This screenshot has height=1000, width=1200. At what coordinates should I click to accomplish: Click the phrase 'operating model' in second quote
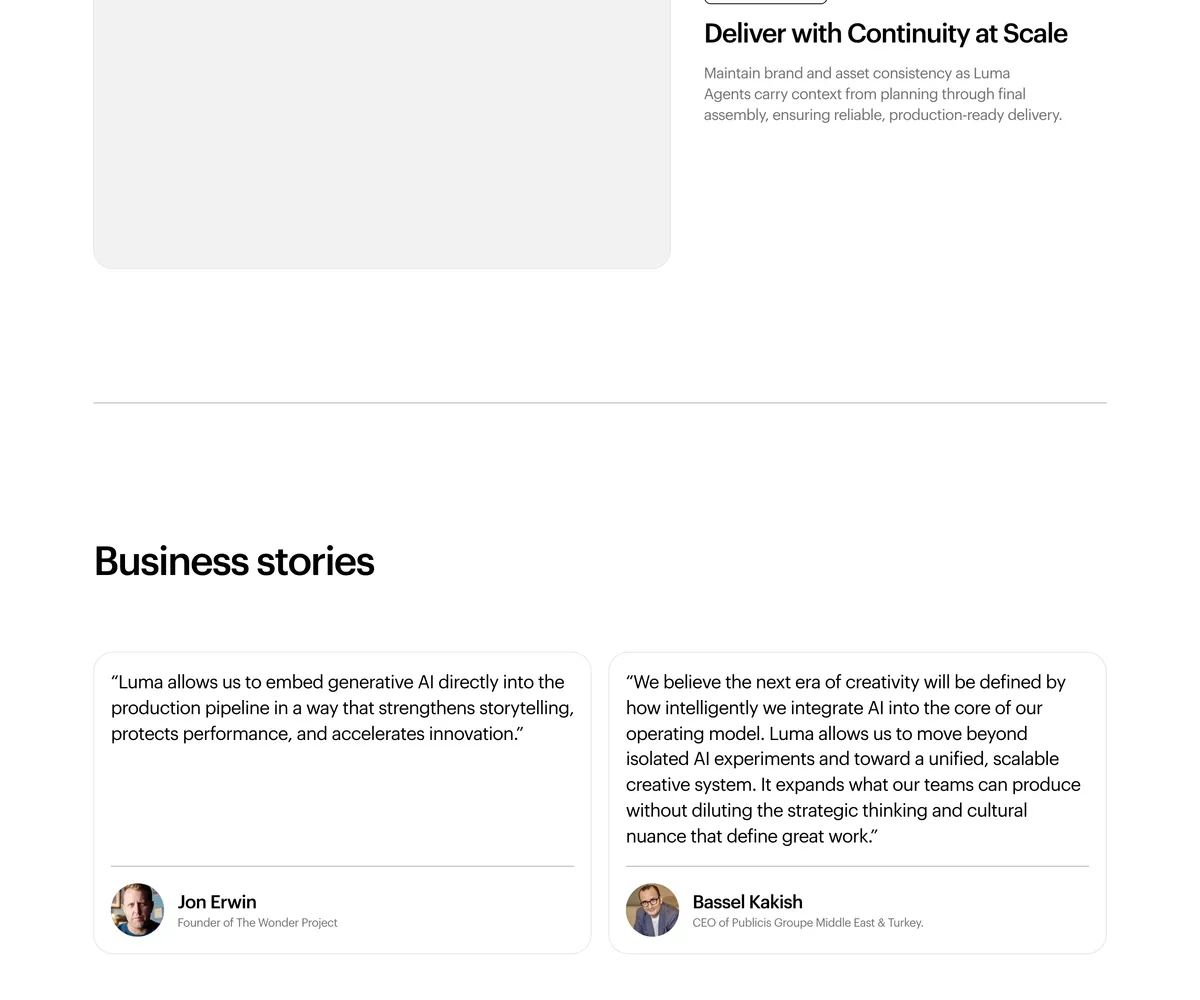point(695,733)
